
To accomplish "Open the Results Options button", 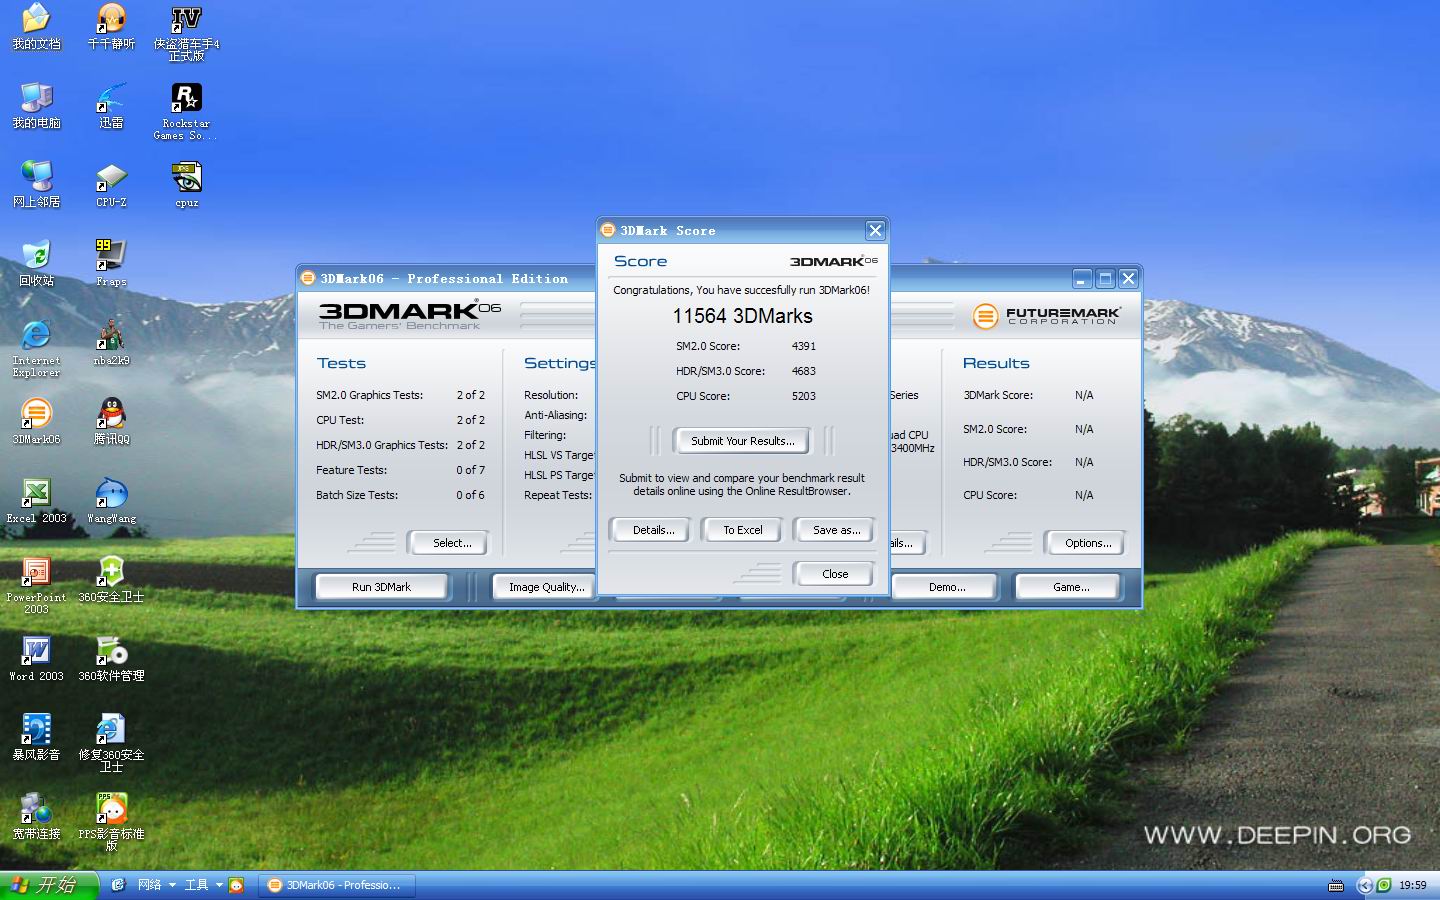I will pos(1087,543).
